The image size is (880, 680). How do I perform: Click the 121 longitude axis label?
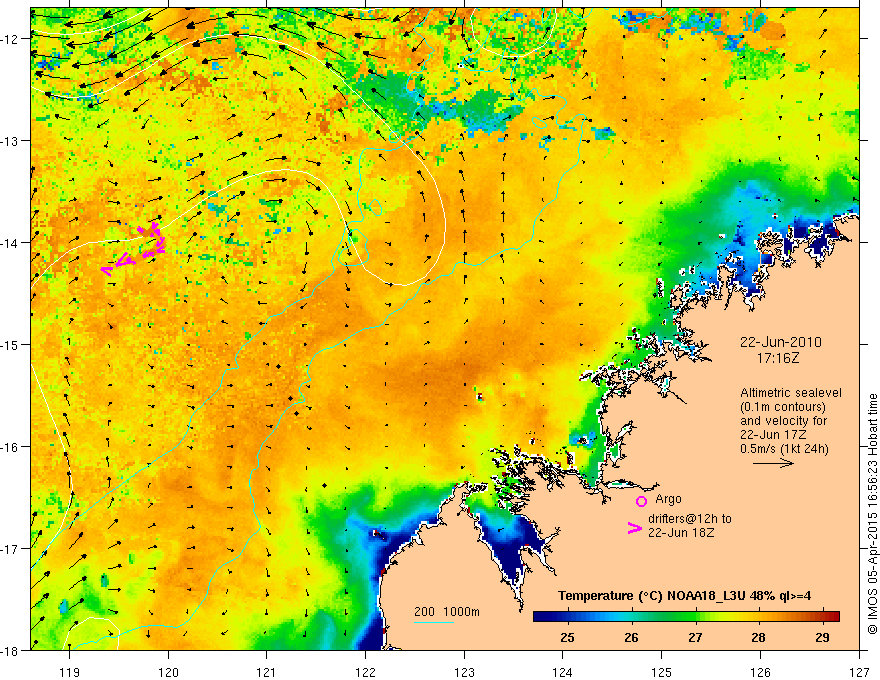pos(267,672)
